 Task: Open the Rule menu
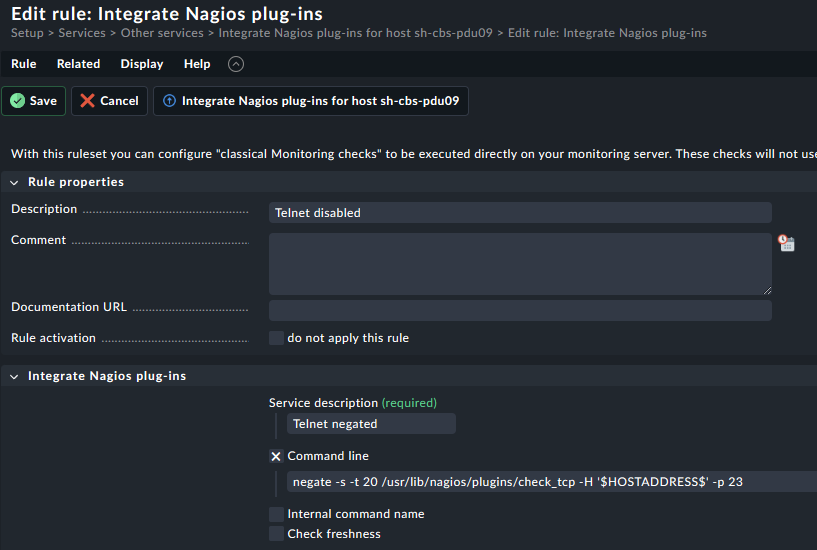(x=24, y=64)
